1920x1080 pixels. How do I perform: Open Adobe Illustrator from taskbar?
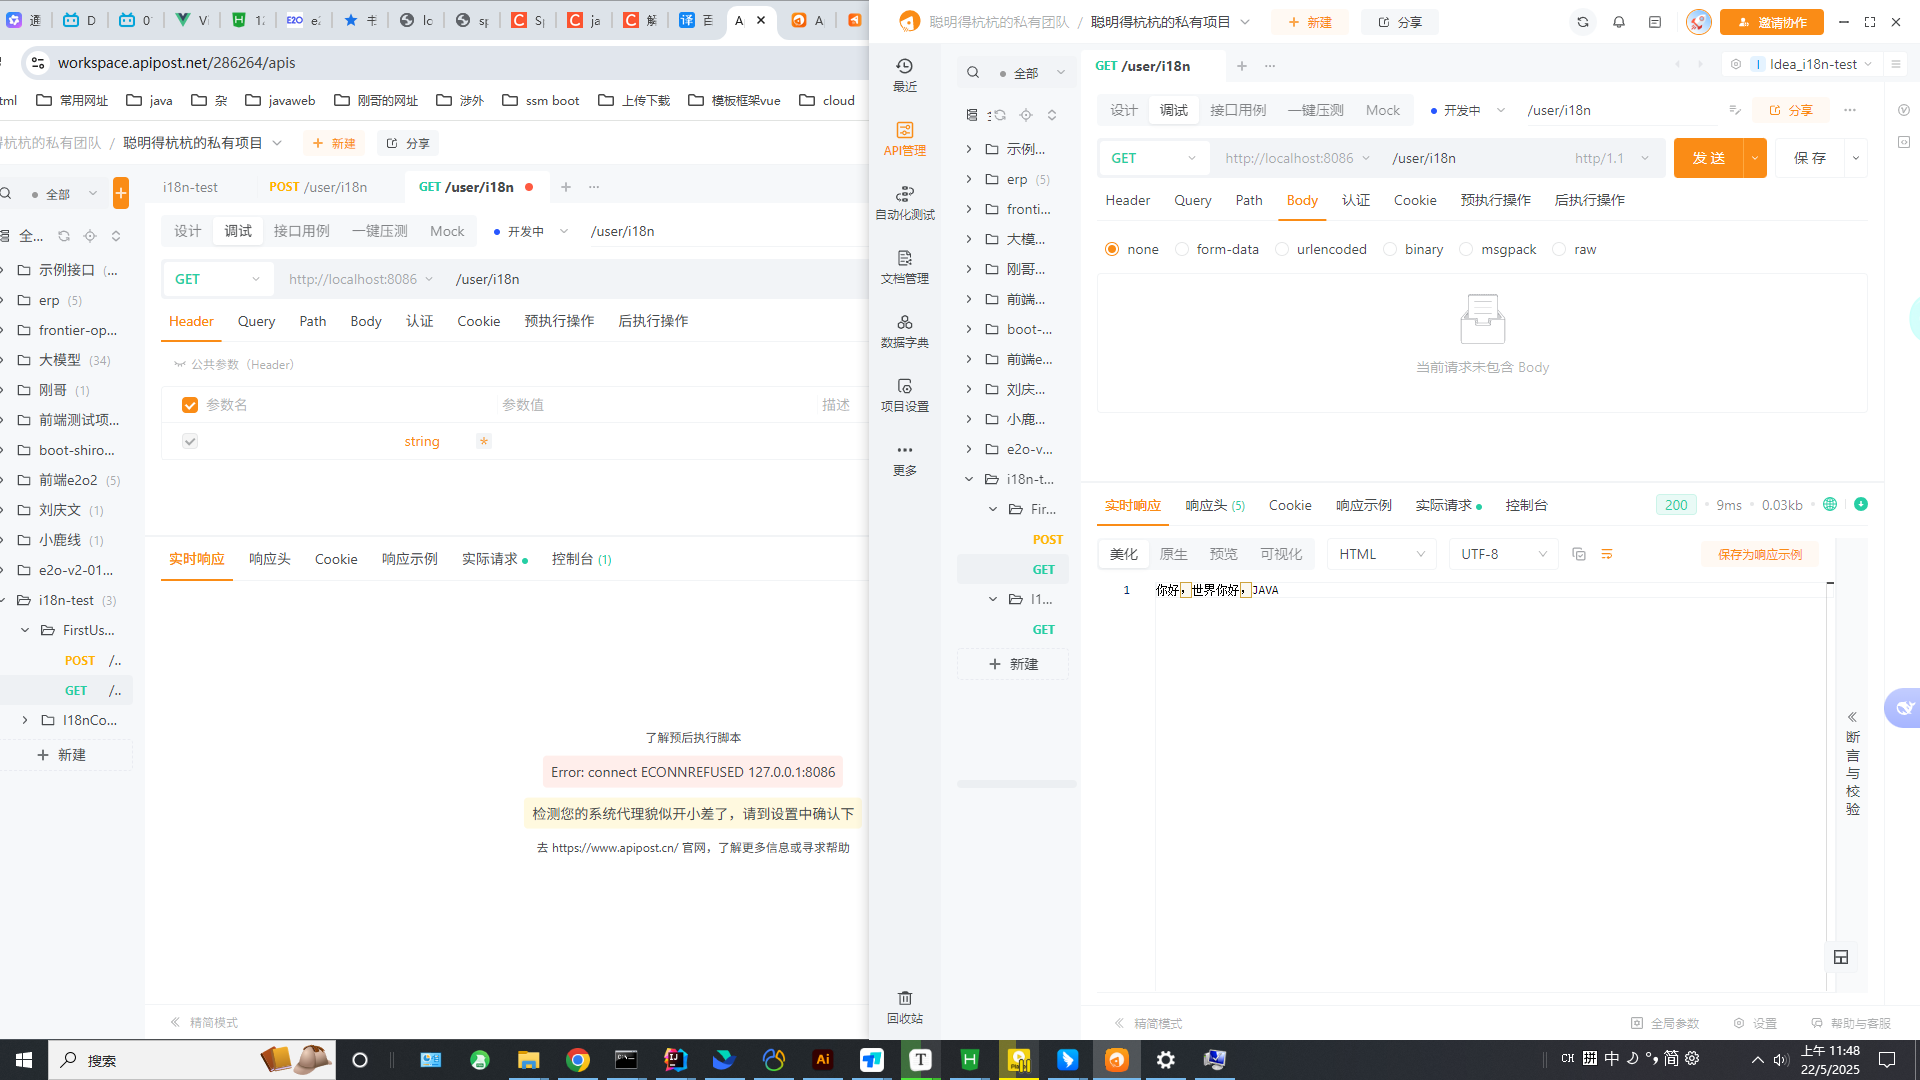(x=823, y=1060)
